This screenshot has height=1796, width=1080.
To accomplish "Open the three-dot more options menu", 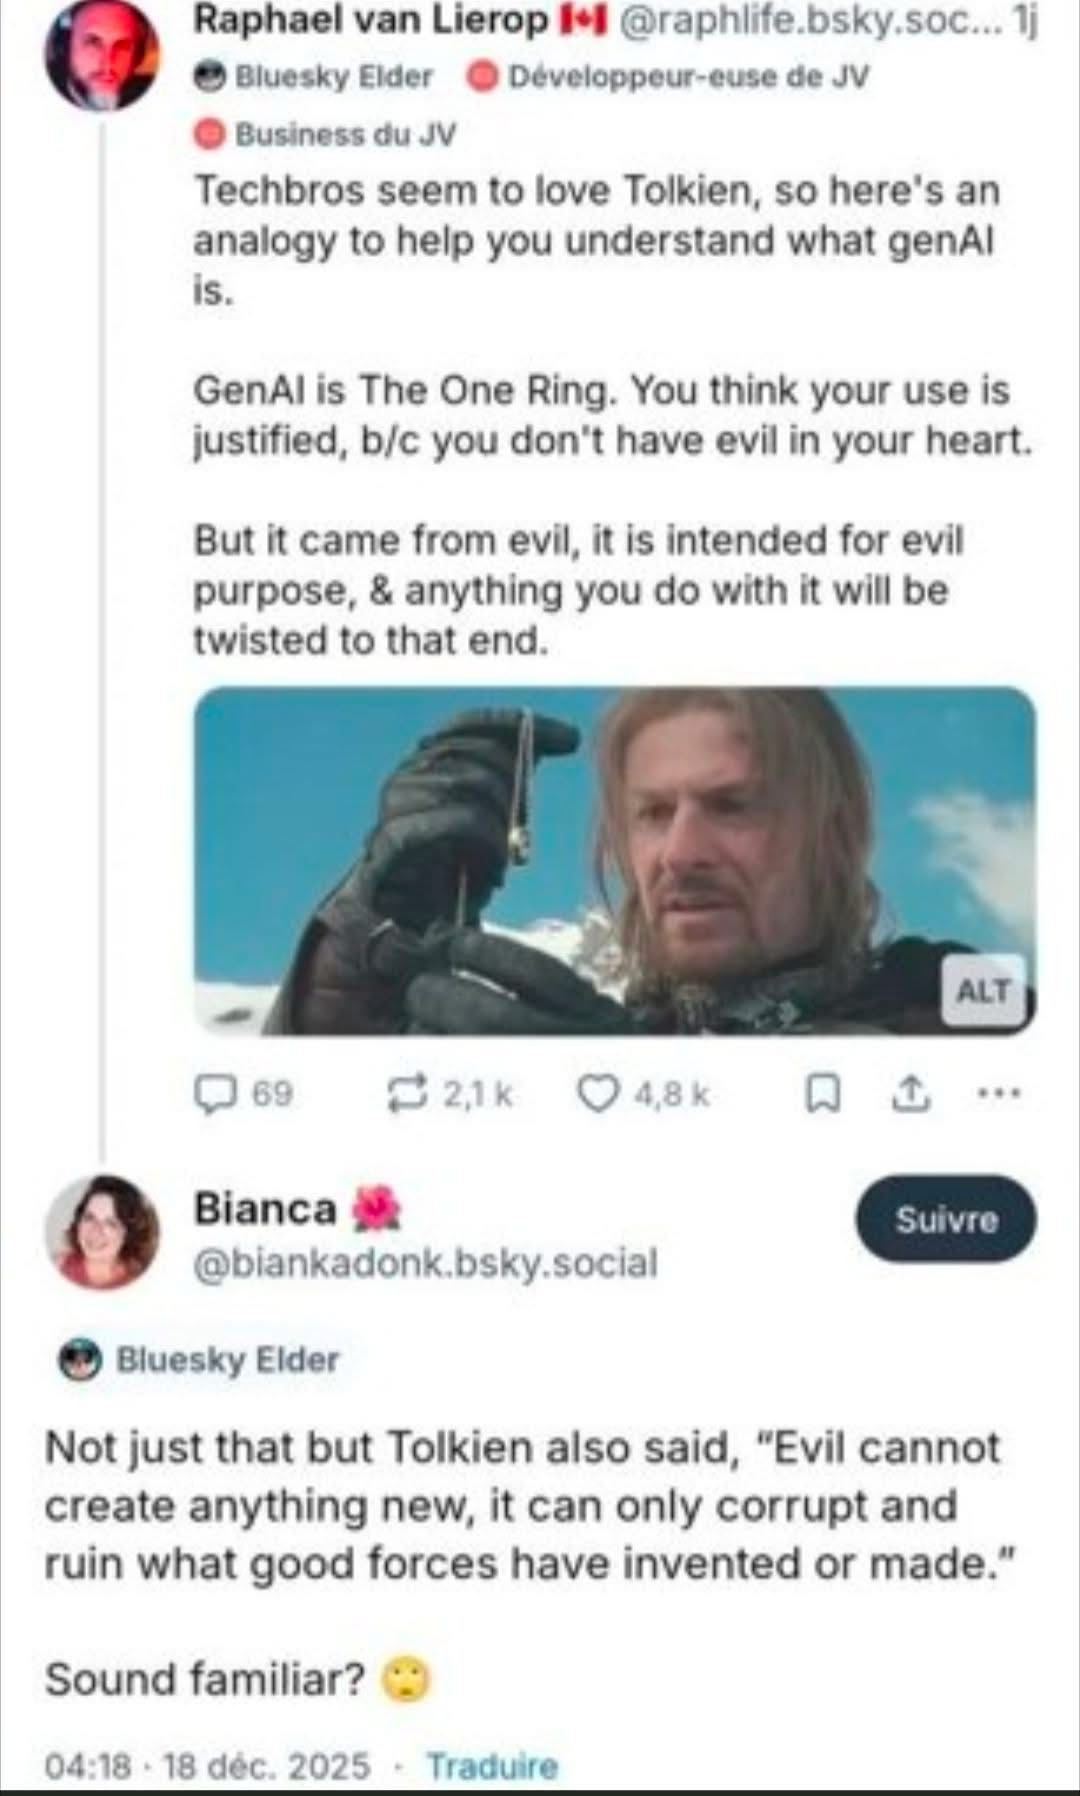I will point(999,1094).
